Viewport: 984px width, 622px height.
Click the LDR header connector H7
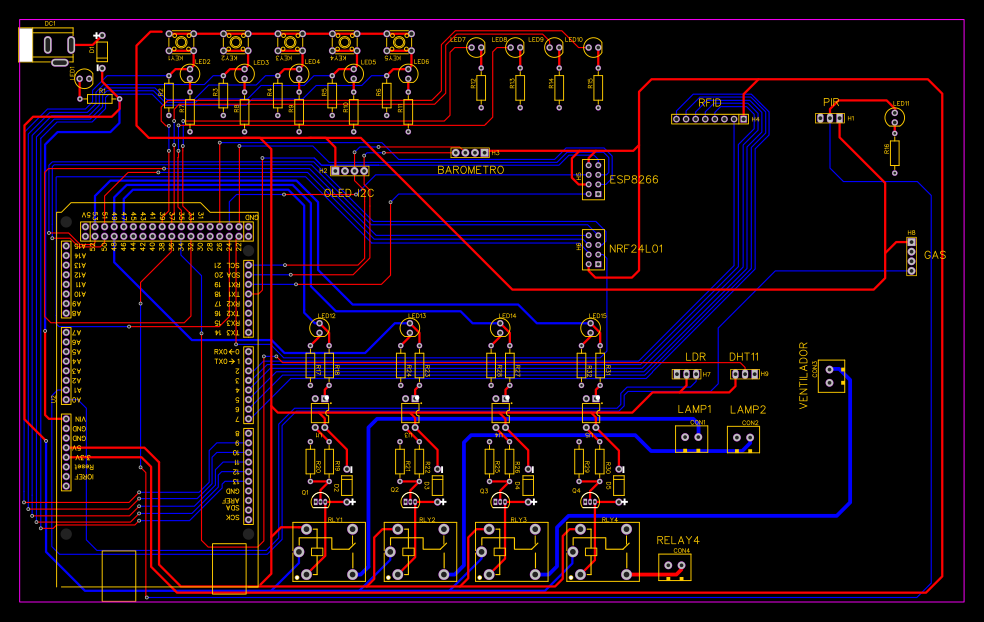(x=688, y=373)
